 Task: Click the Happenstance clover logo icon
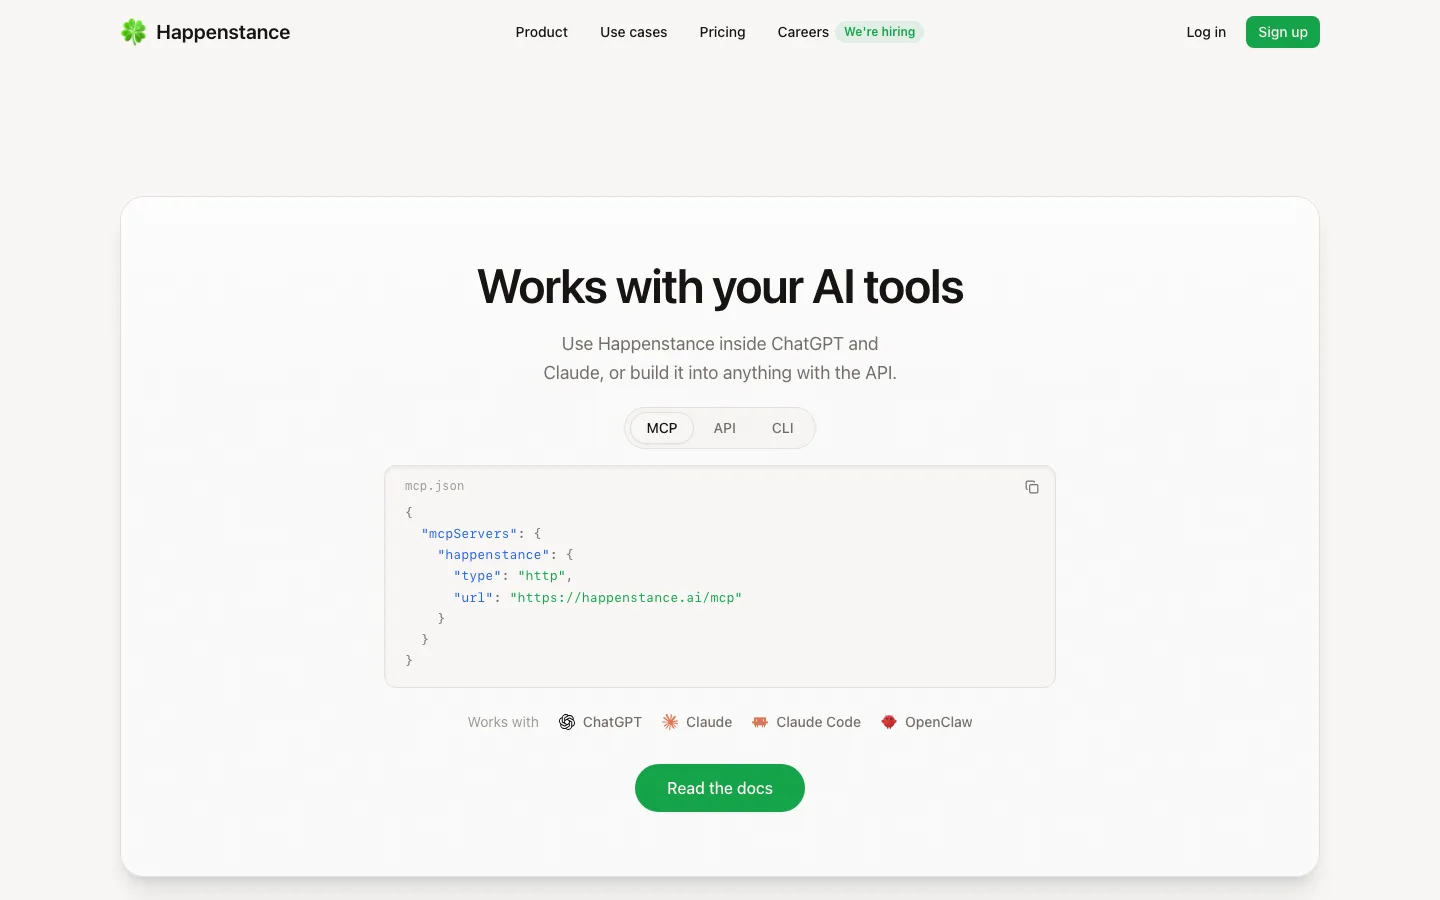[x=133, y=32]
